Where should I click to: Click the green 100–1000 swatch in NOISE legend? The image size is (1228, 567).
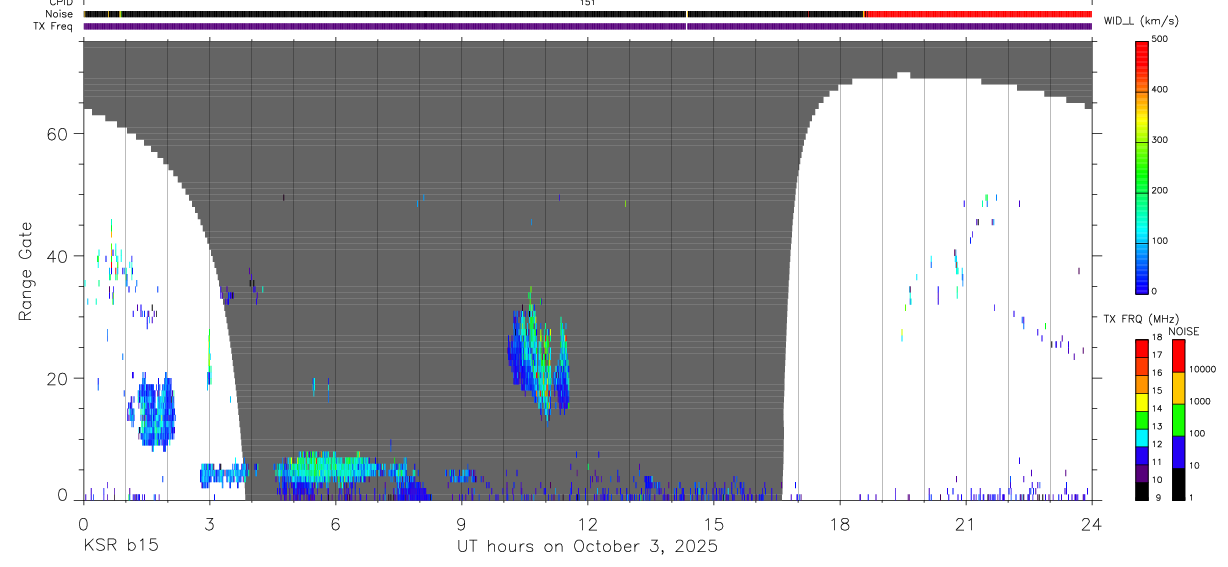(x=1179, y=420)
